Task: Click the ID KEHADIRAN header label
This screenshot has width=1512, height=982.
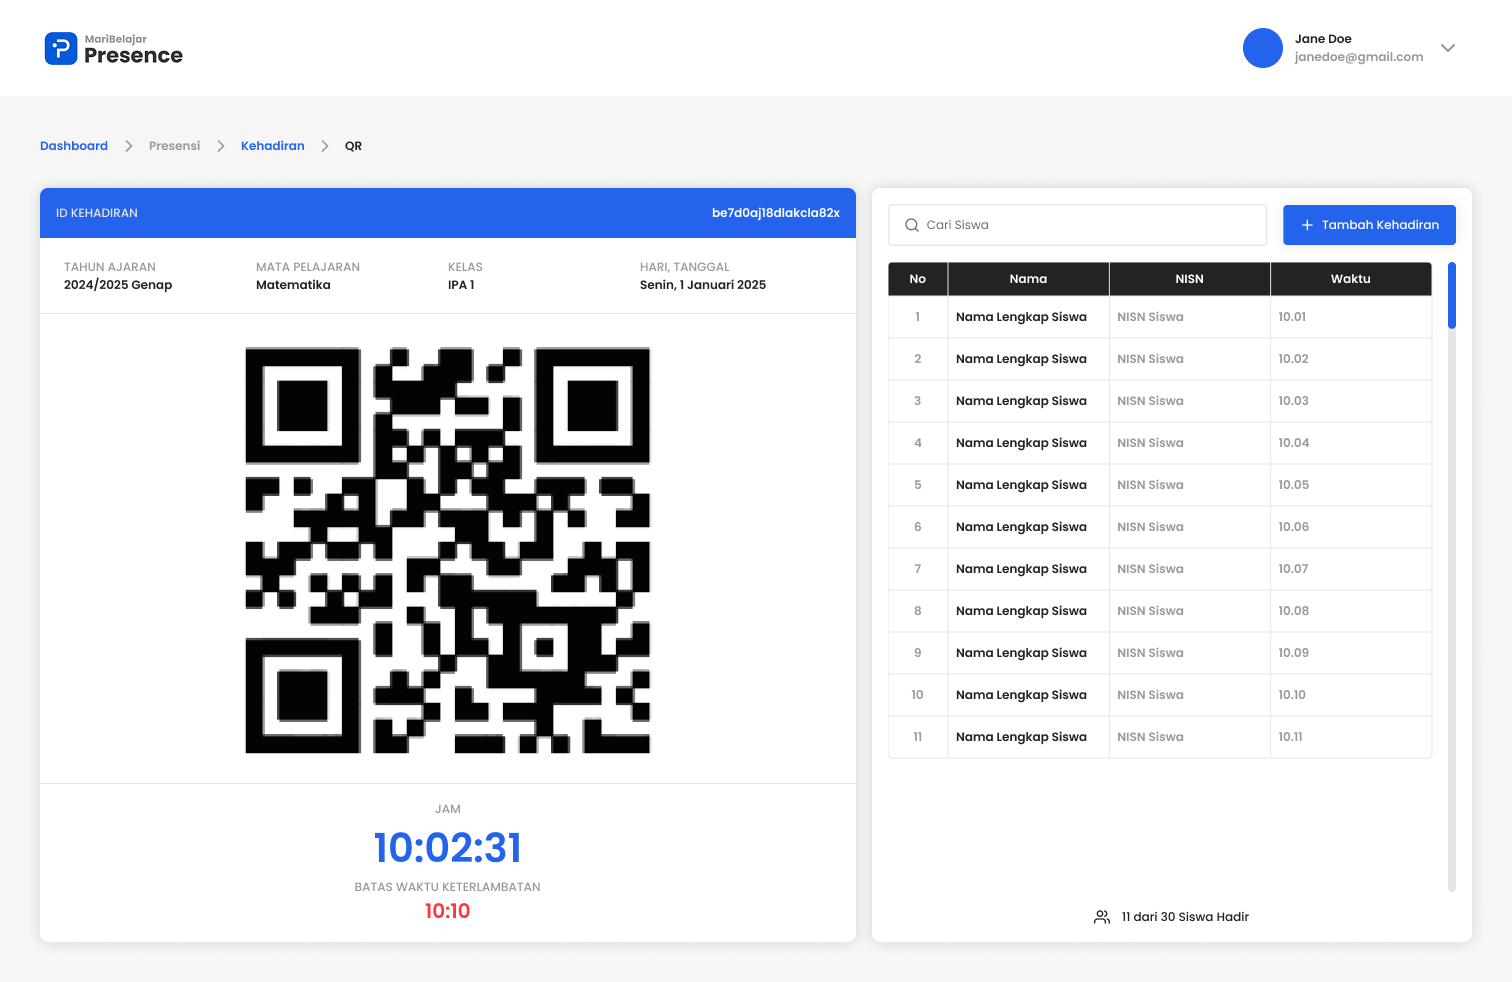Action: (97, 213)
